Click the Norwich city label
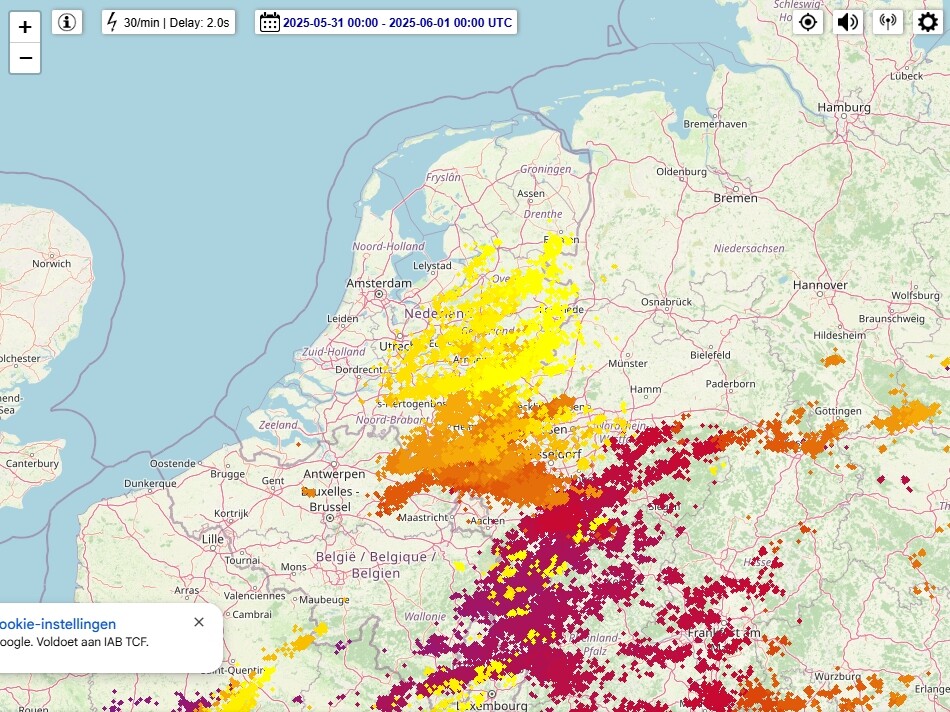The height and width of the screenshot is (712, 950). pyautogui.click(x=51, y=264)
